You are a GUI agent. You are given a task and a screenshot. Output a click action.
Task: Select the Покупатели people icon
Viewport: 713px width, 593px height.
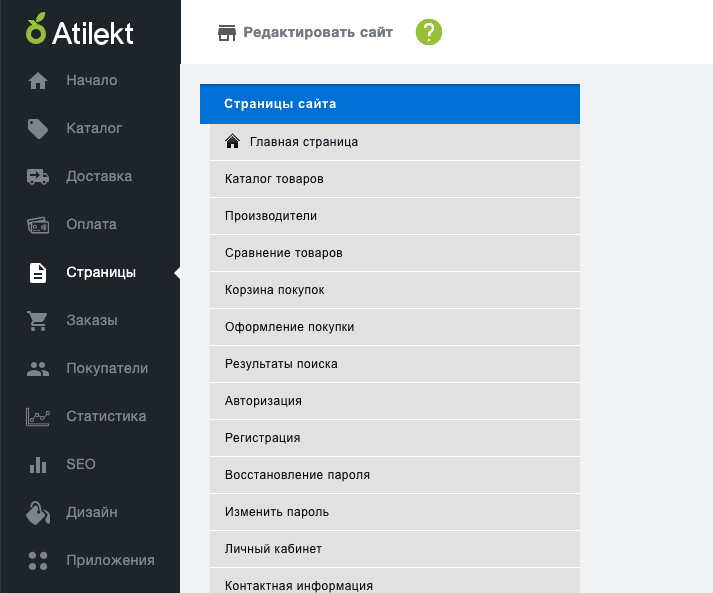(38, 369)
